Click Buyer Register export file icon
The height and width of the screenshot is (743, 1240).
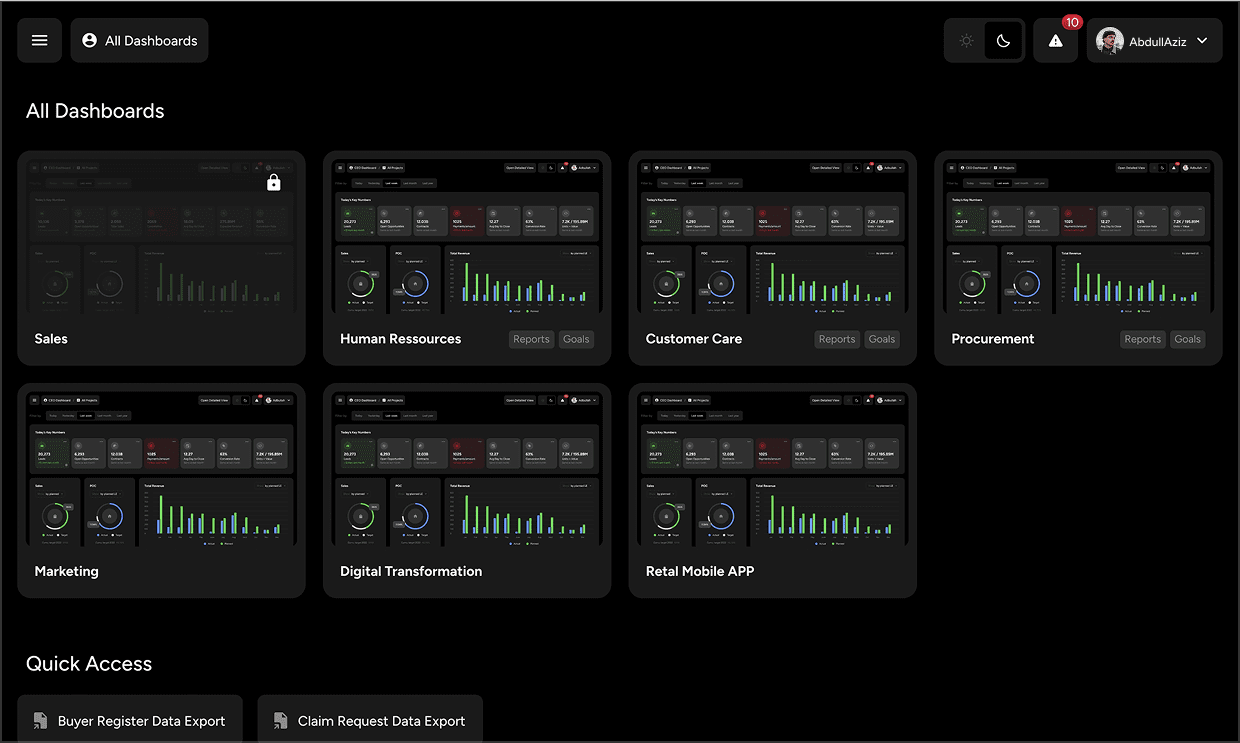tap(41, 721)
